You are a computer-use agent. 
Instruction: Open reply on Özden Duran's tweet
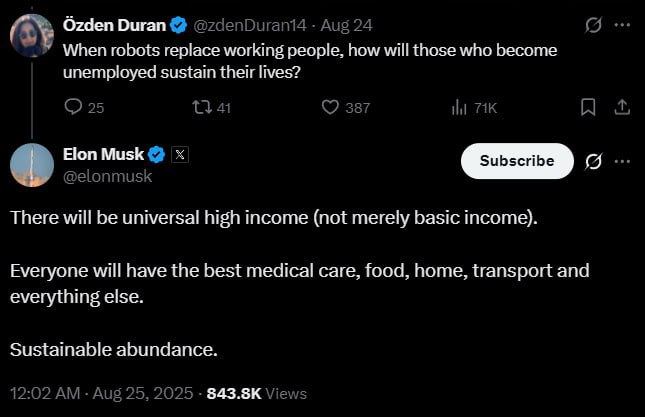click(73, 108)
